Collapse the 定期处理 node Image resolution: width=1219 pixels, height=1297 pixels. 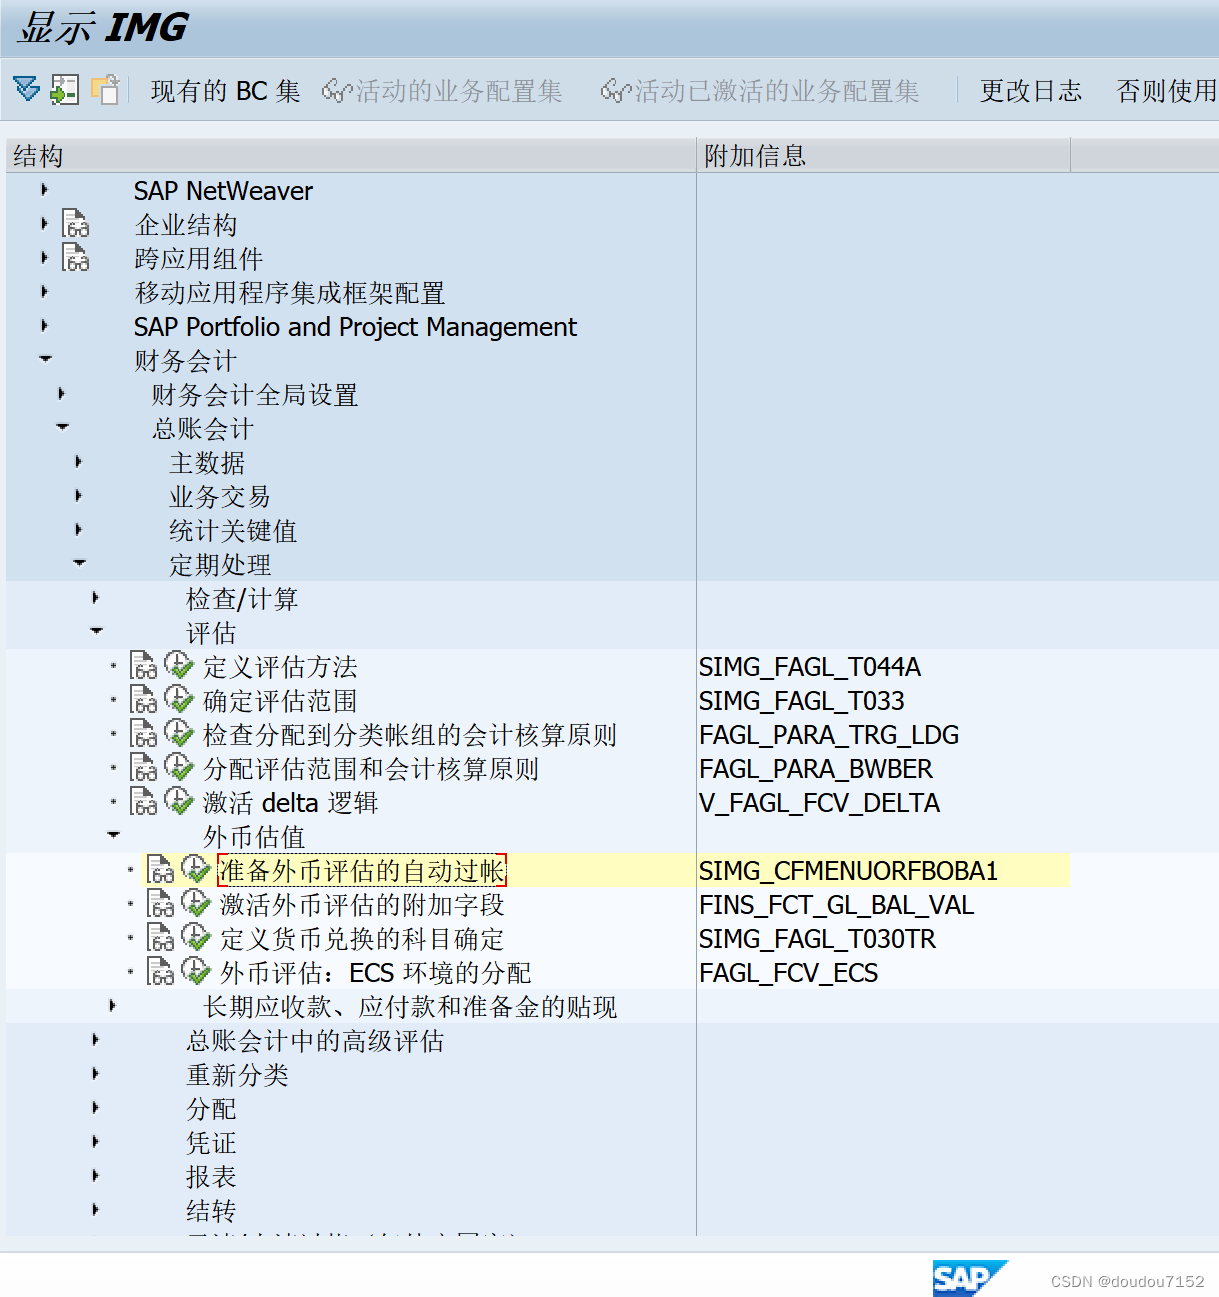pos(79,562)
